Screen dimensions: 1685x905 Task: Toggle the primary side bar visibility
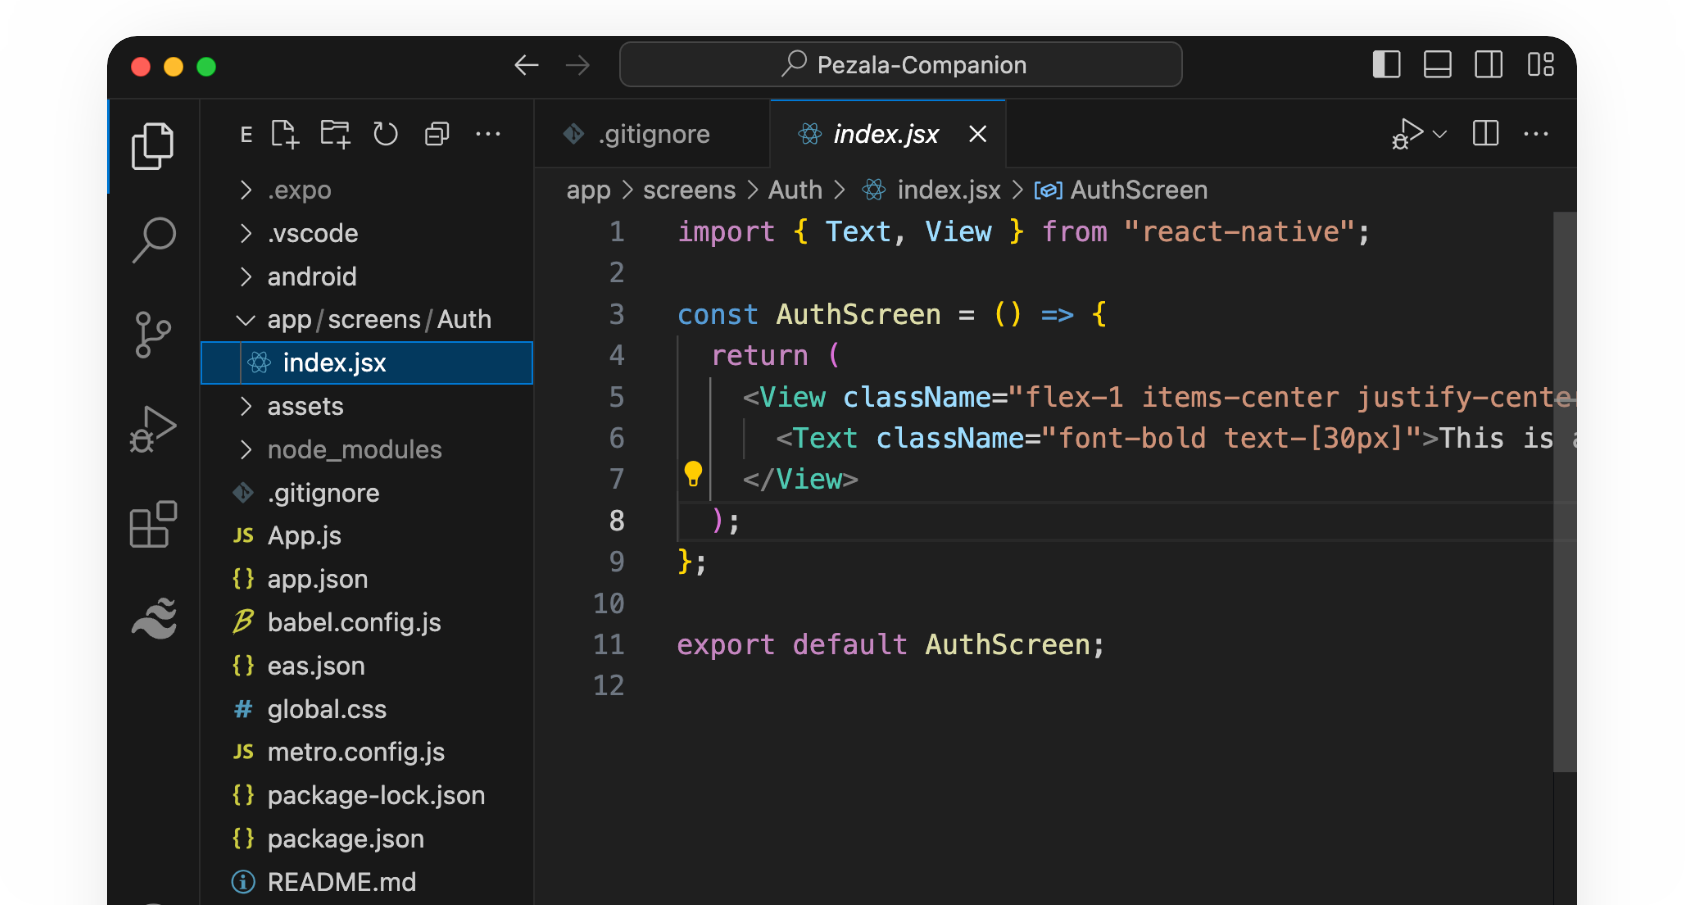[x=1386, y=65]
